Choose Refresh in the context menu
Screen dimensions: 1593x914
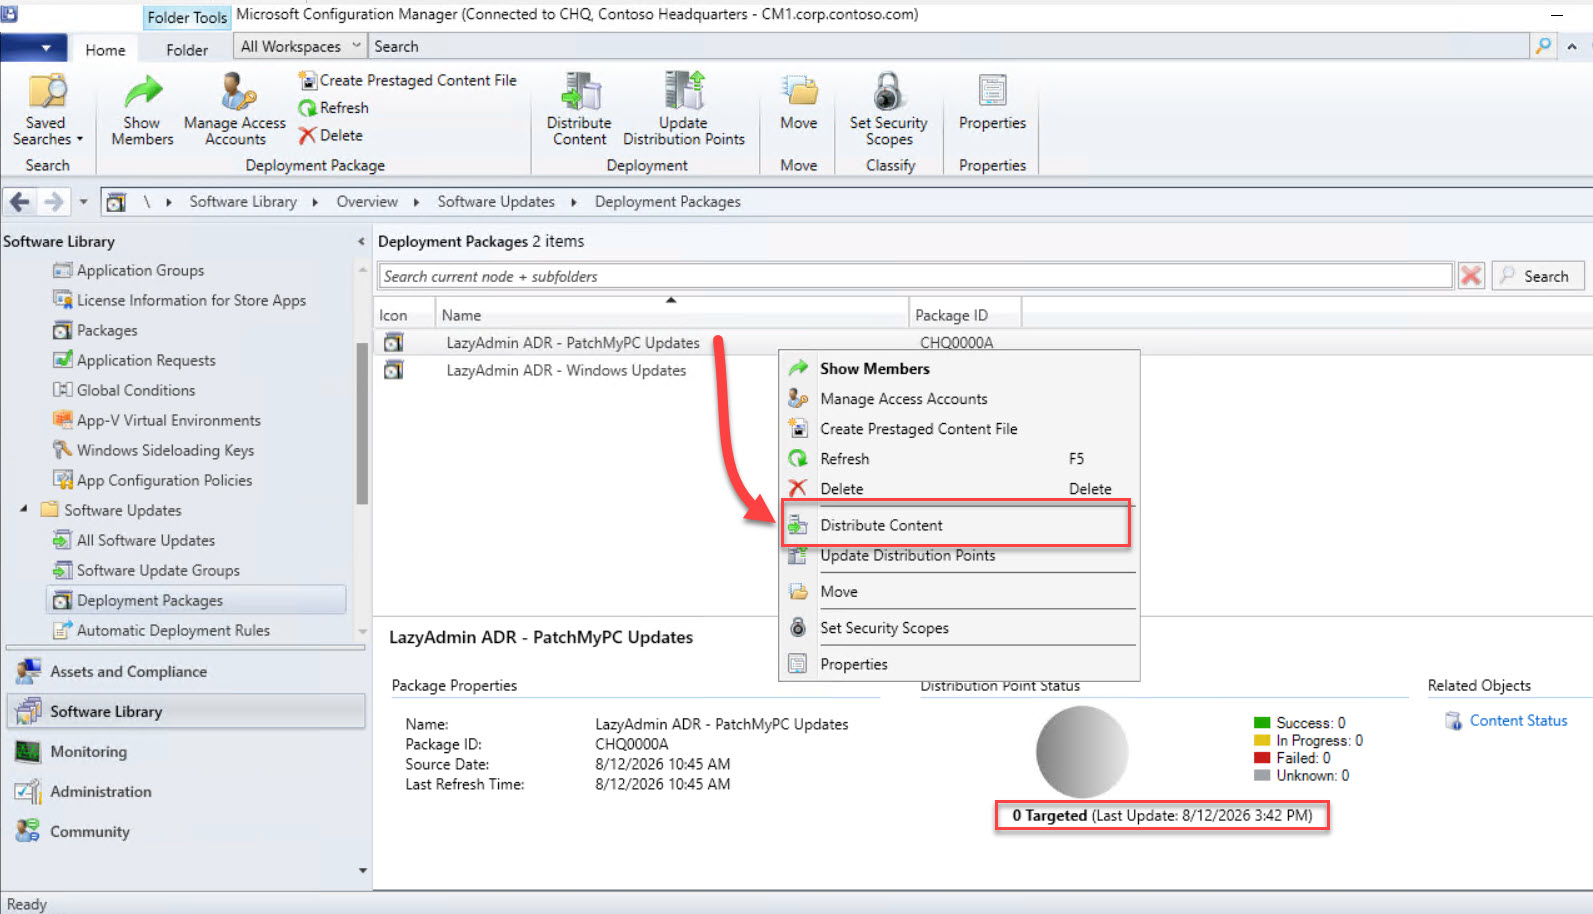(959, 459)
